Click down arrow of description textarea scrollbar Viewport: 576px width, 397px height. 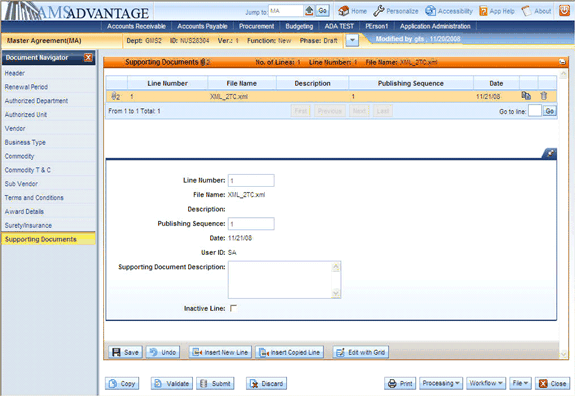click(336, 293)
